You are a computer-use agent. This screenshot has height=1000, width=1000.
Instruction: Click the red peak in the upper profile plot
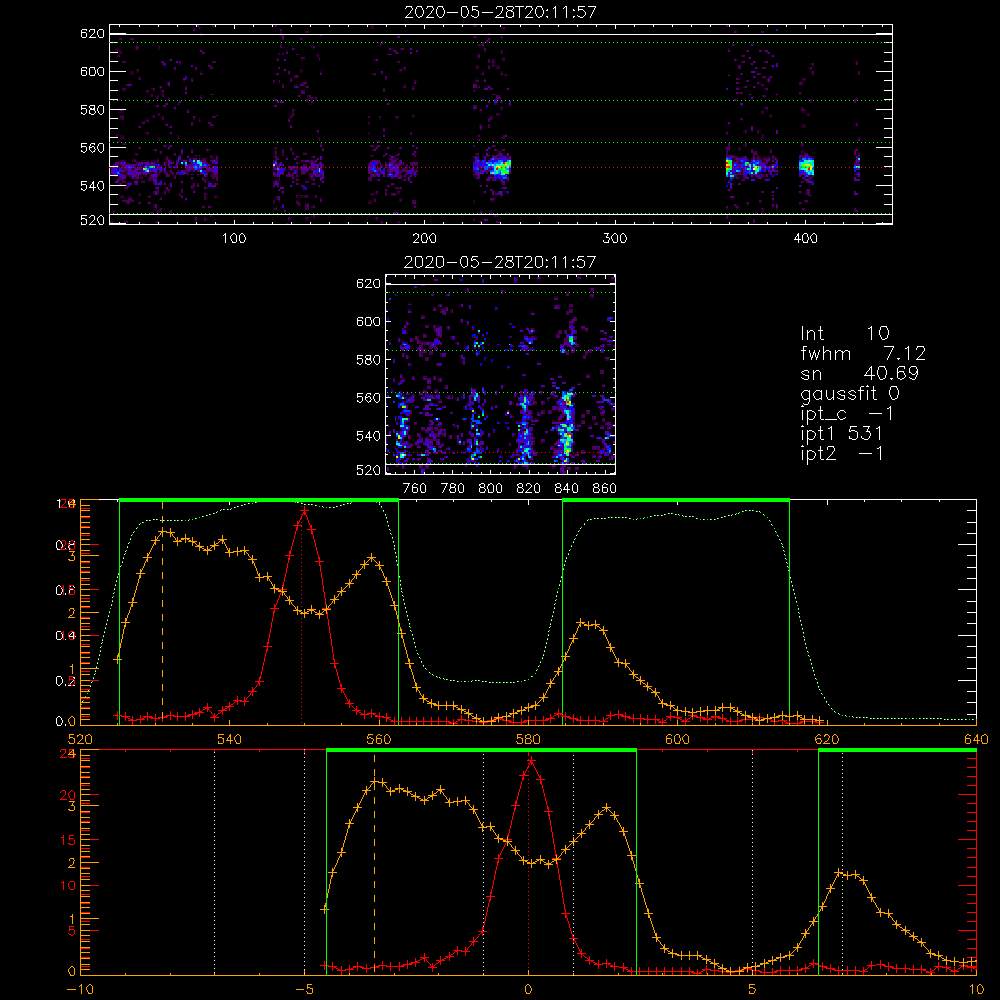[x=304, y=511]
